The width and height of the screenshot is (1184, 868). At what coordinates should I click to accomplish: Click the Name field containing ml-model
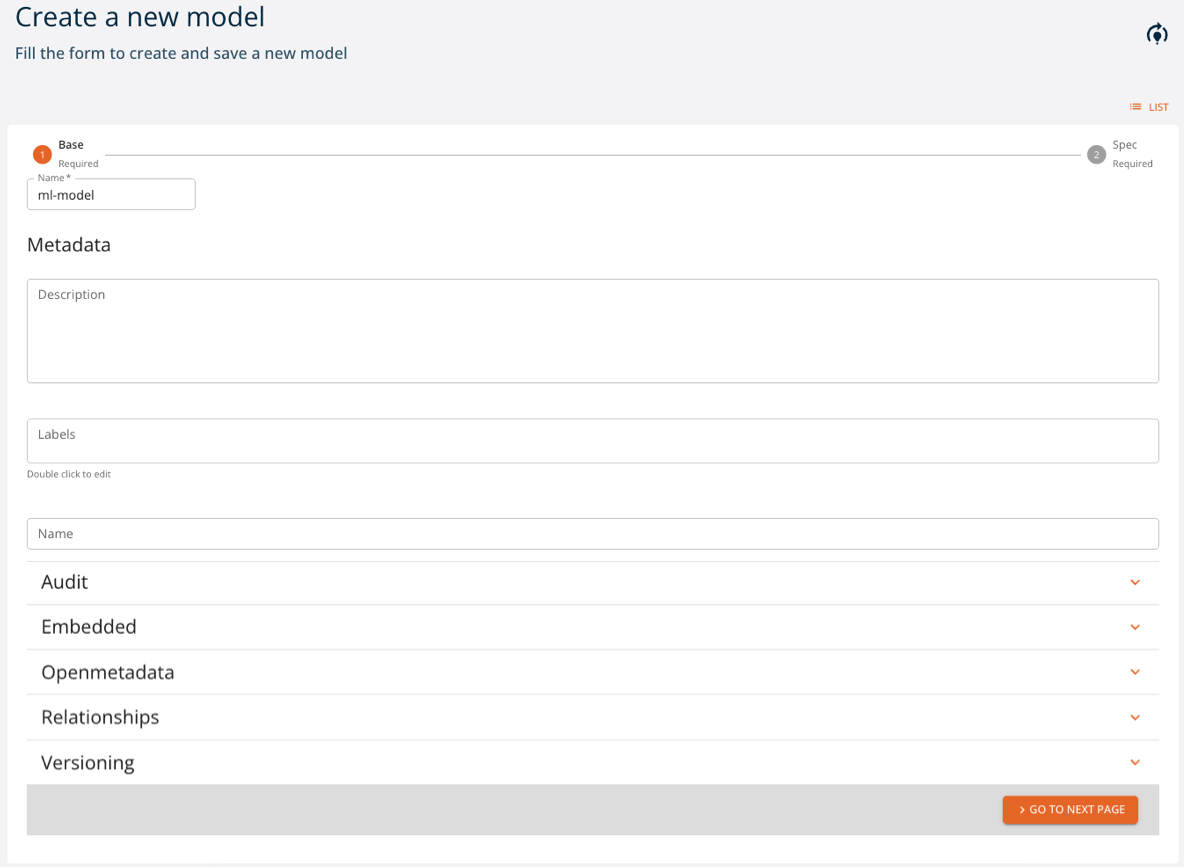pyautogui.click(x=110, y=194)
